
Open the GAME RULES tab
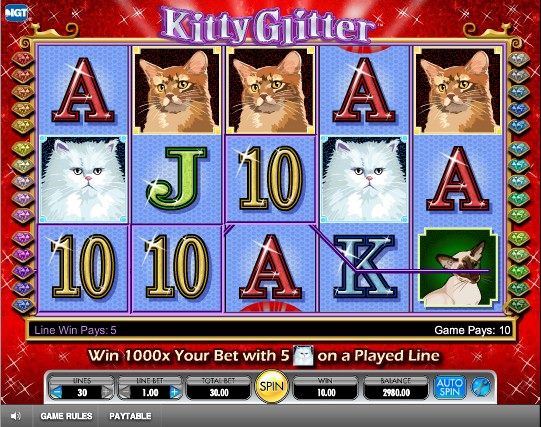66,416
